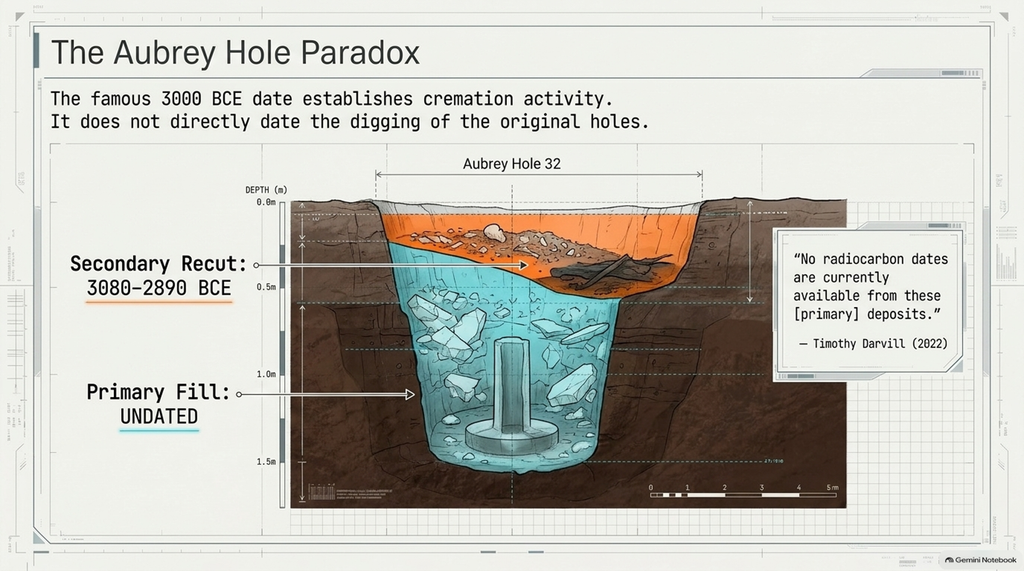Click the "0.5m" depth marker

coord(266,287)
